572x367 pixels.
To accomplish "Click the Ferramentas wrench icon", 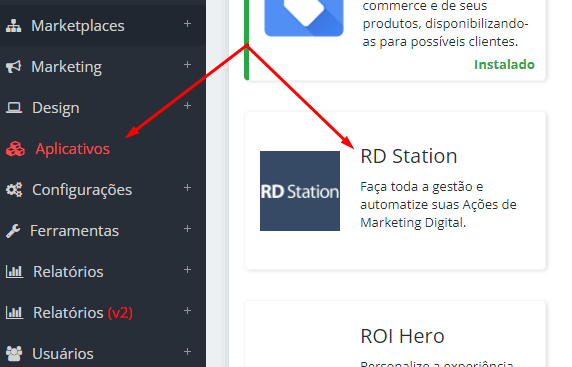I will pyautogui.click(x=13, y=231).
